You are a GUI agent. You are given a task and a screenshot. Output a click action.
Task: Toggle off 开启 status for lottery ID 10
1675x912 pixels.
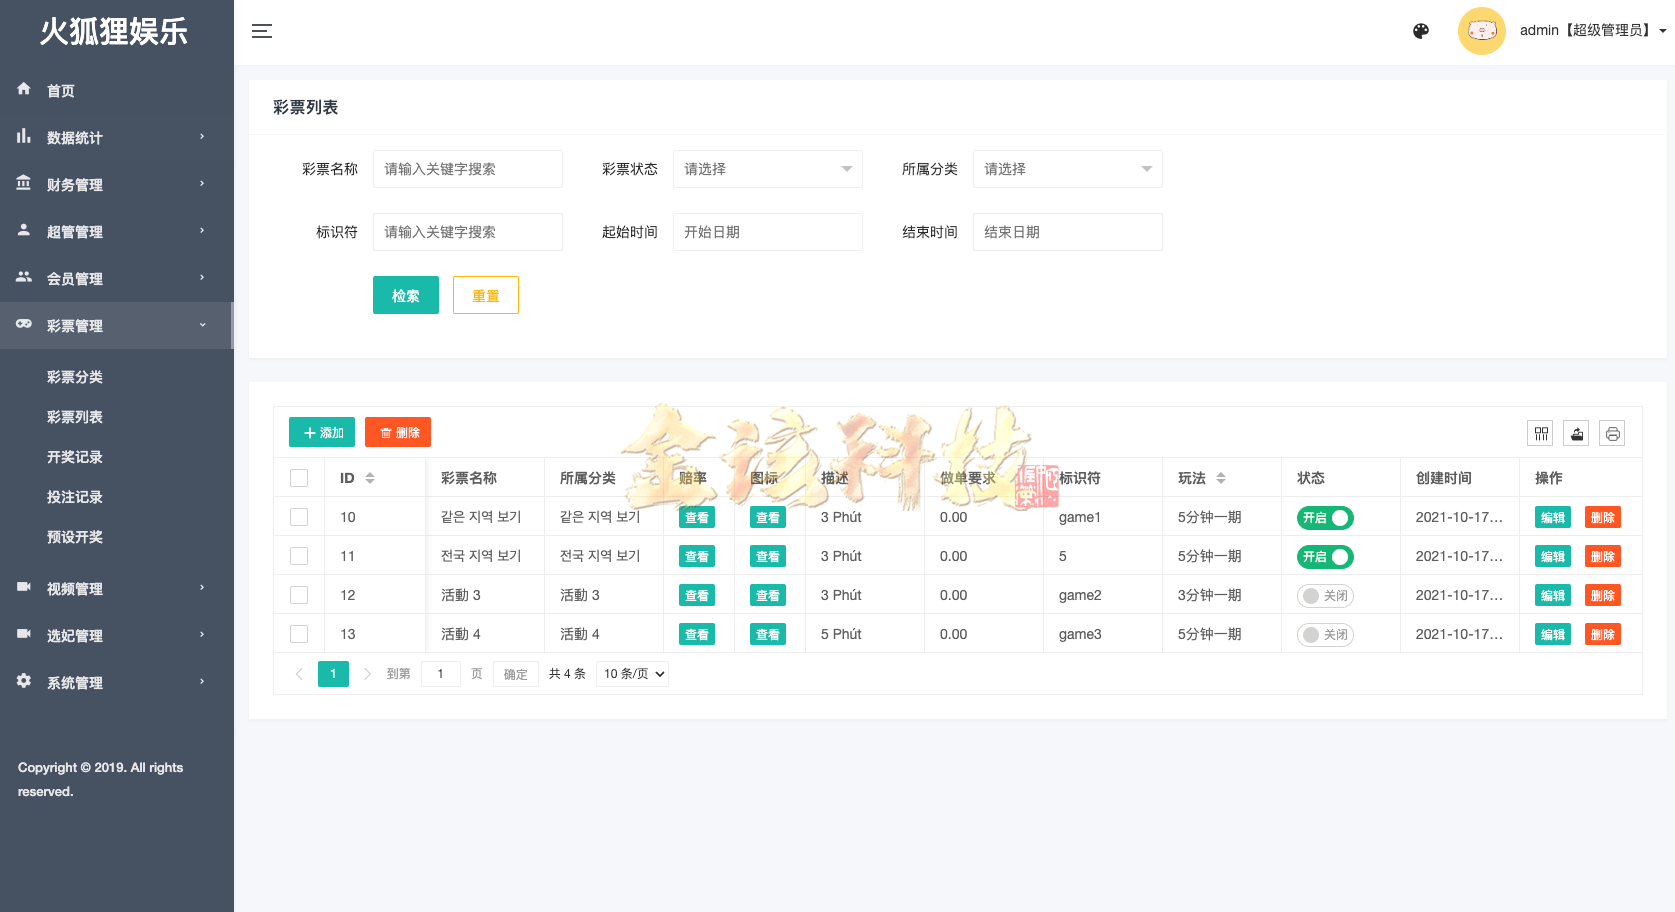(x=1325, y=517)
